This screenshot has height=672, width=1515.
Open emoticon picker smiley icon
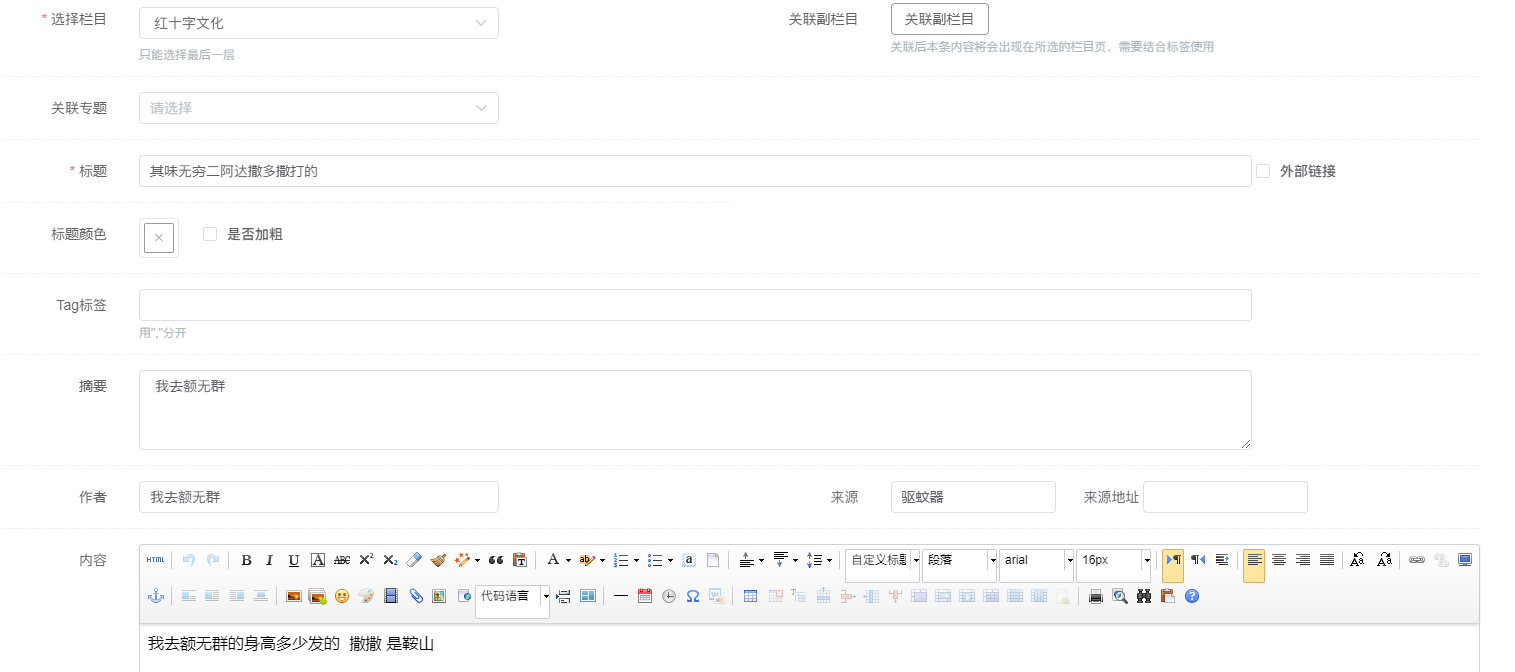coord(342,596)
